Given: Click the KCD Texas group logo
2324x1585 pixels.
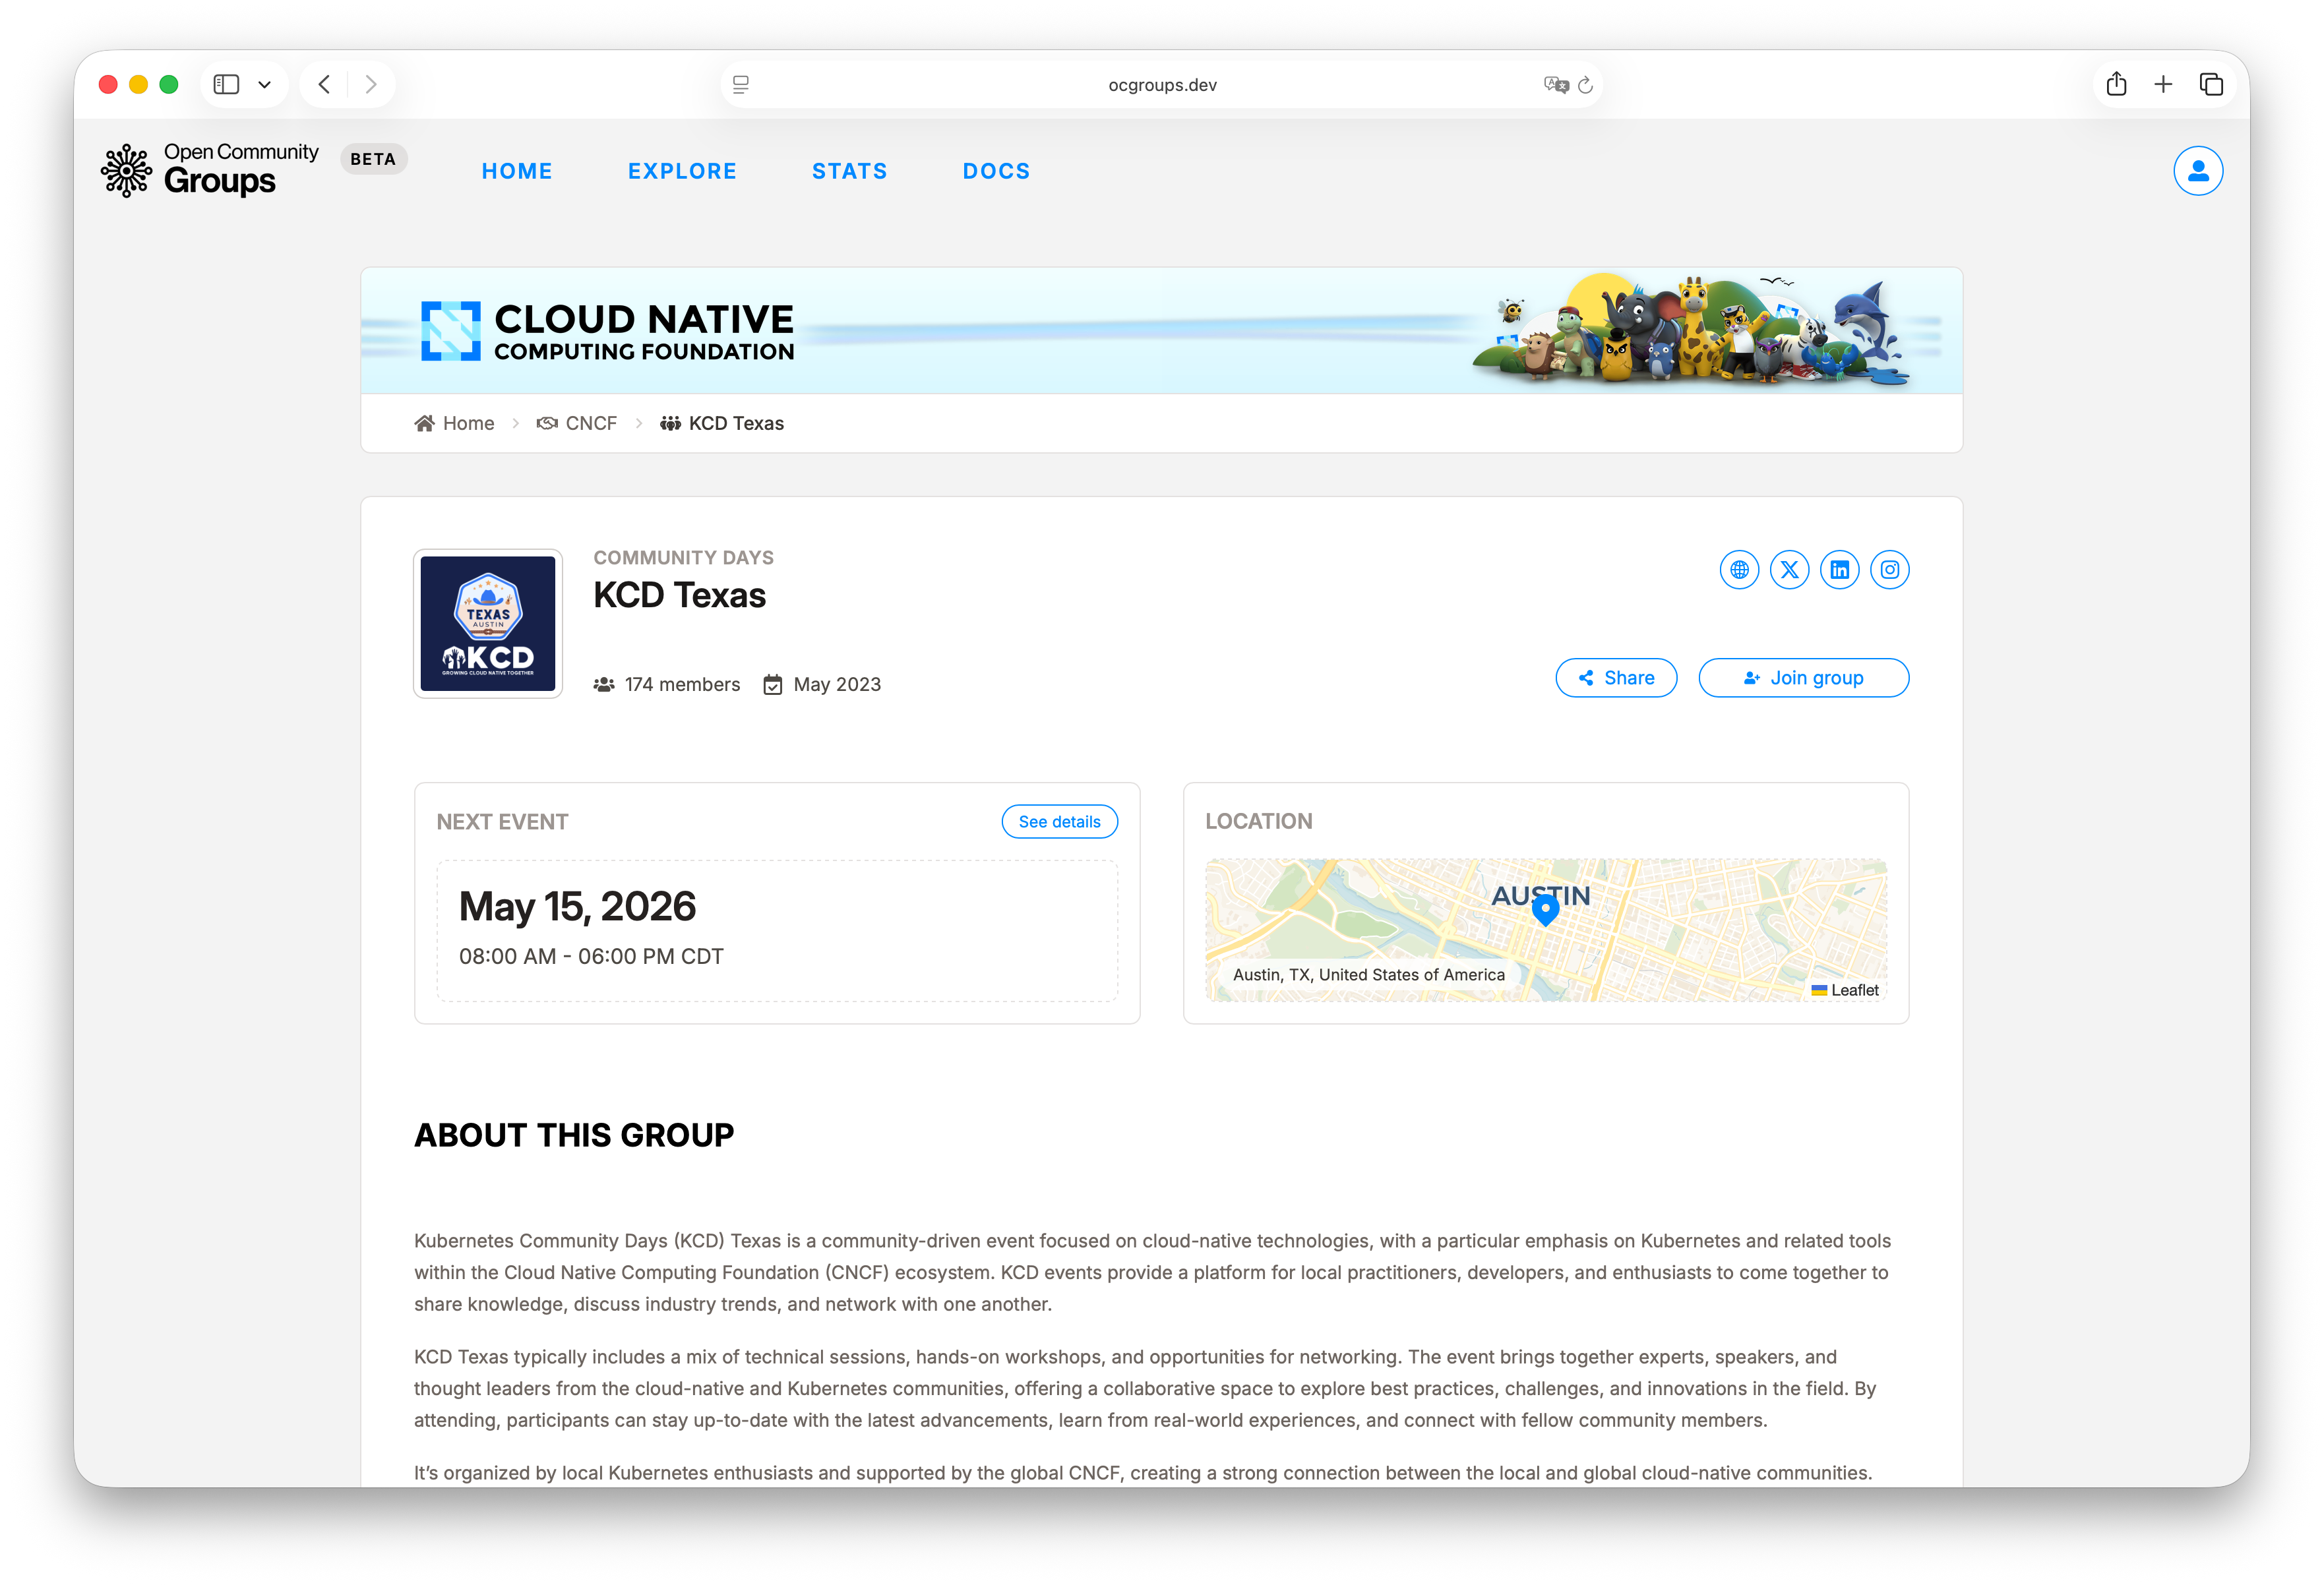Looking at the screenshot, I should tap(488, 623).
